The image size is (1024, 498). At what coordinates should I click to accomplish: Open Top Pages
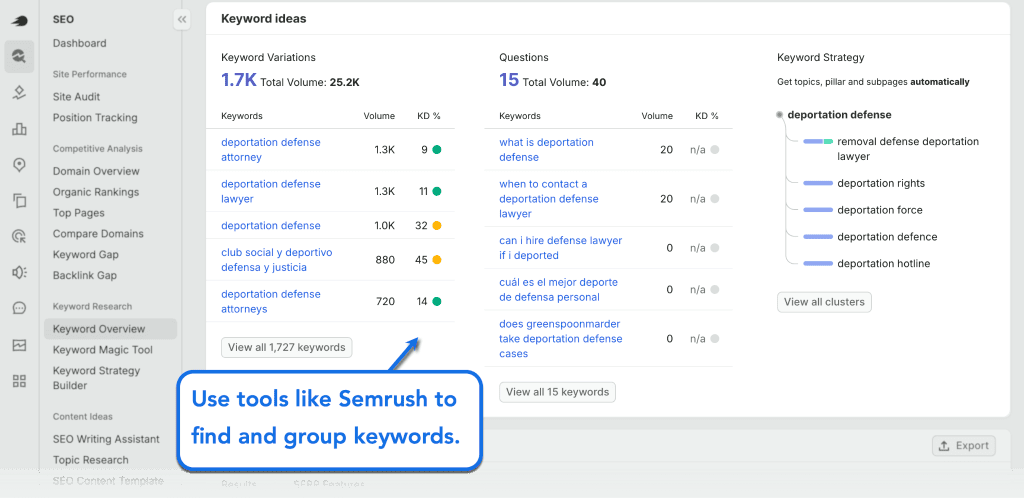click(78, 213)
